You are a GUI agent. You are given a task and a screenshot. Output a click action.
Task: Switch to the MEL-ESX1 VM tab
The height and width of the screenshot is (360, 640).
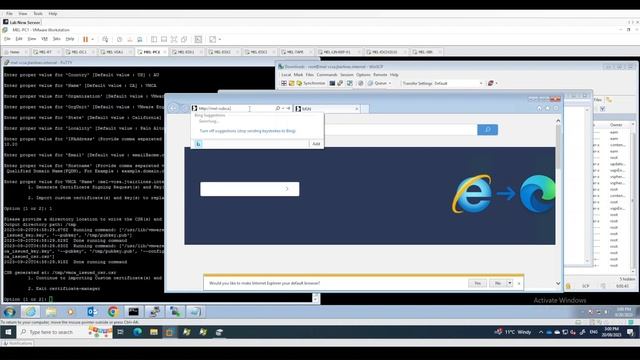[186, 52]
